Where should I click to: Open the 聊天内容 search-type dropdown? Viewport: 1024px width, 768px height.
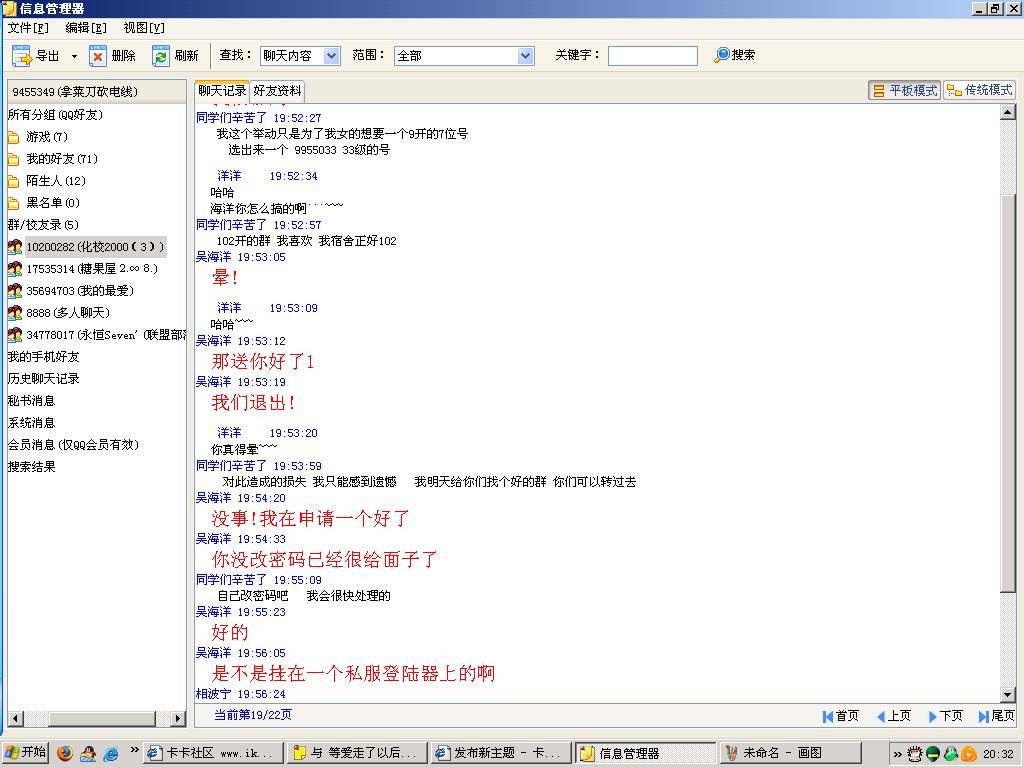[331, 56]
